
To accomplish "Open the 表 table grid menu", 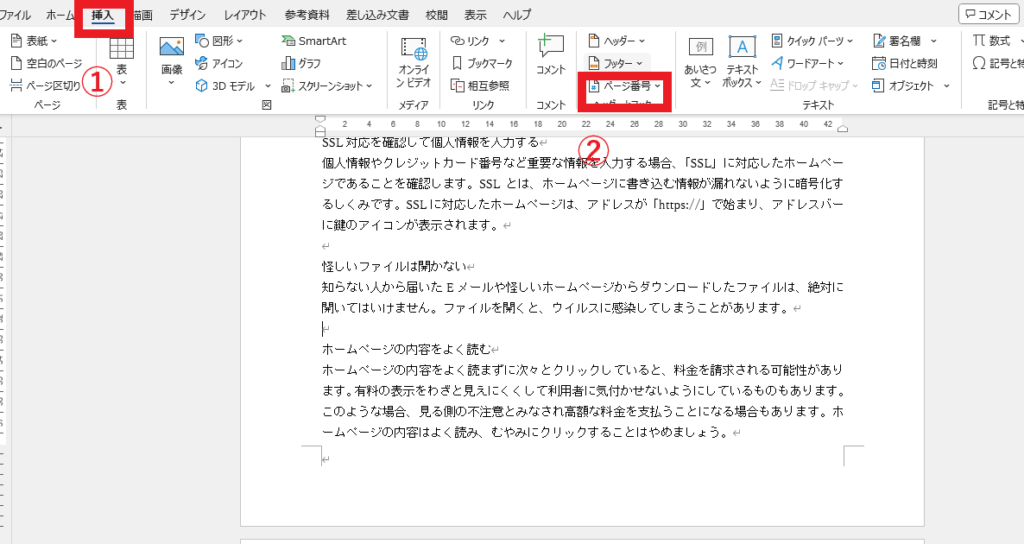I will 121,63.
